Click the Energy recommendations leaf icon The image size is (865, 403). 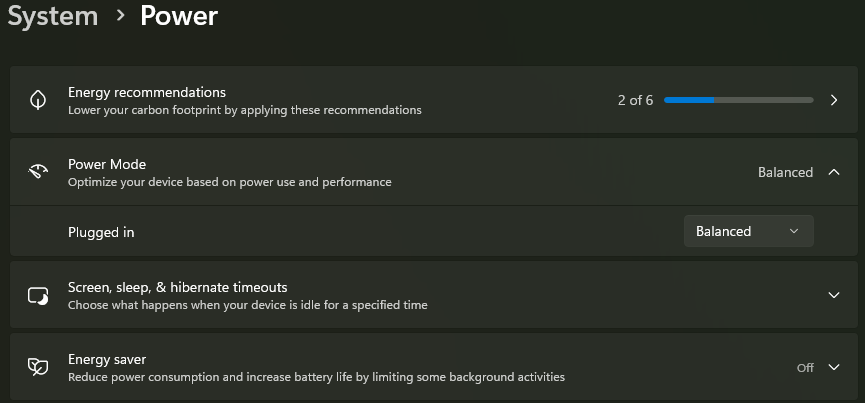(x=38, y=100)
